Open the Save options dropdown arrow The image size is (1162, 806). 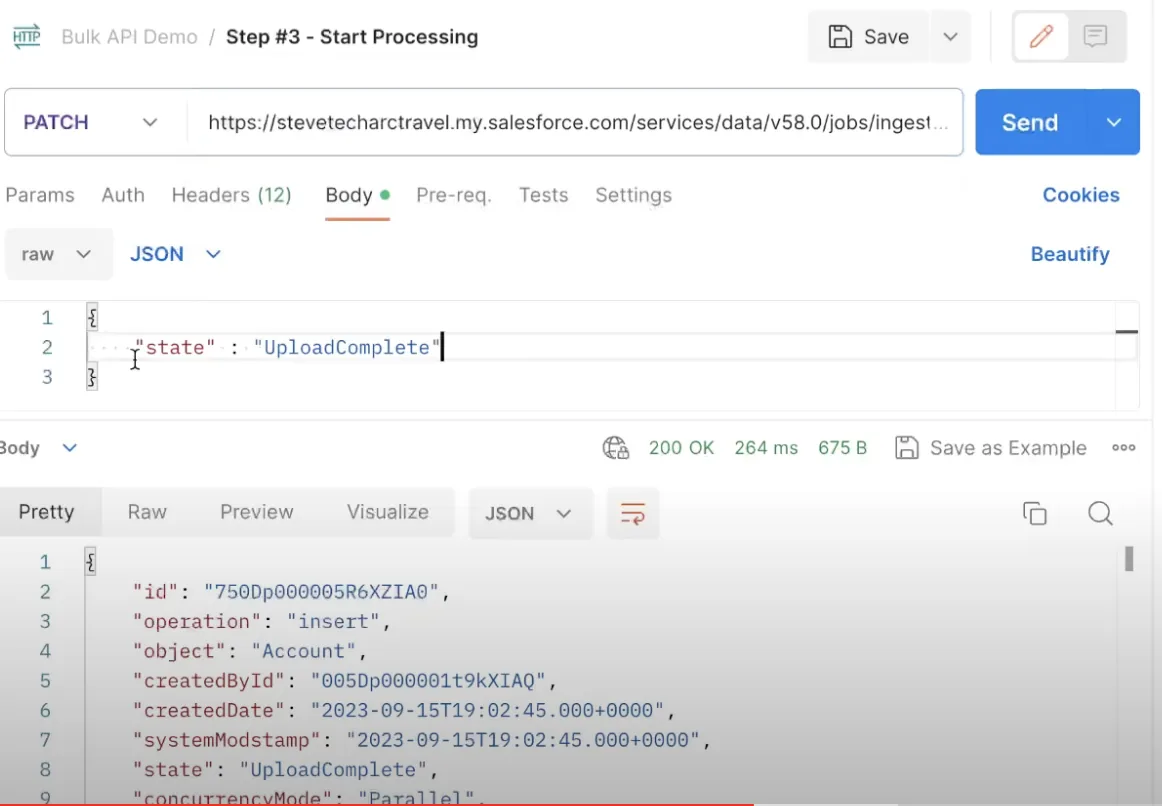[950, 36]
